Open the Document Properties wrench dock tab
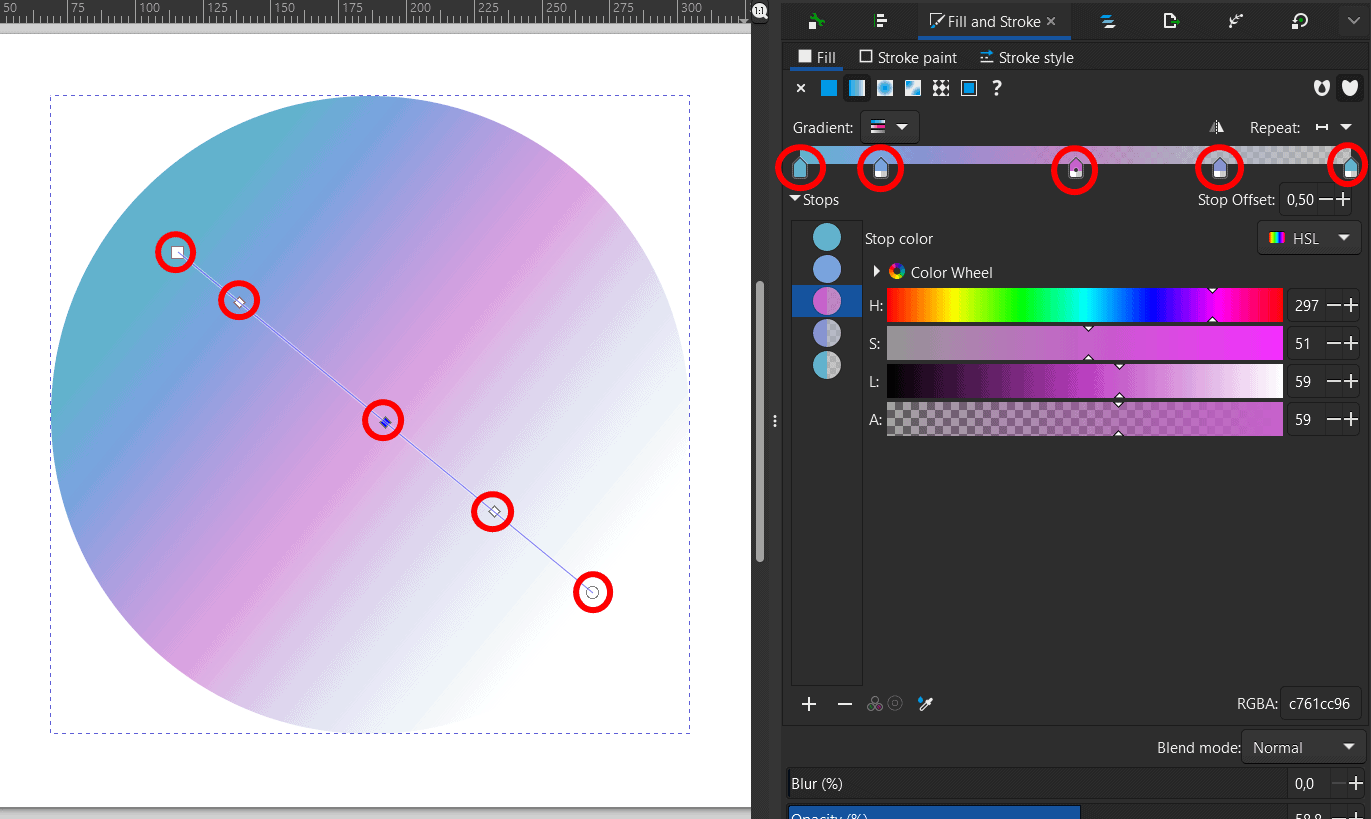The image size is (1371, 819). [816, 21]
